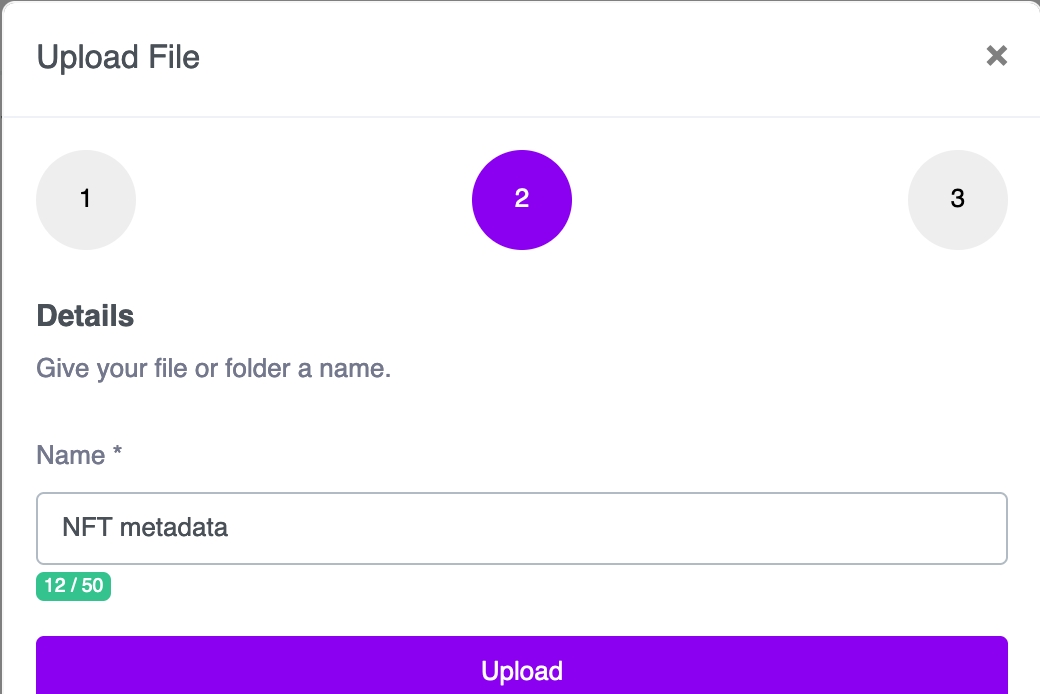Click the number 1 in the first step
This screenshot has width=1040, height=694.
tap(86, 199)
